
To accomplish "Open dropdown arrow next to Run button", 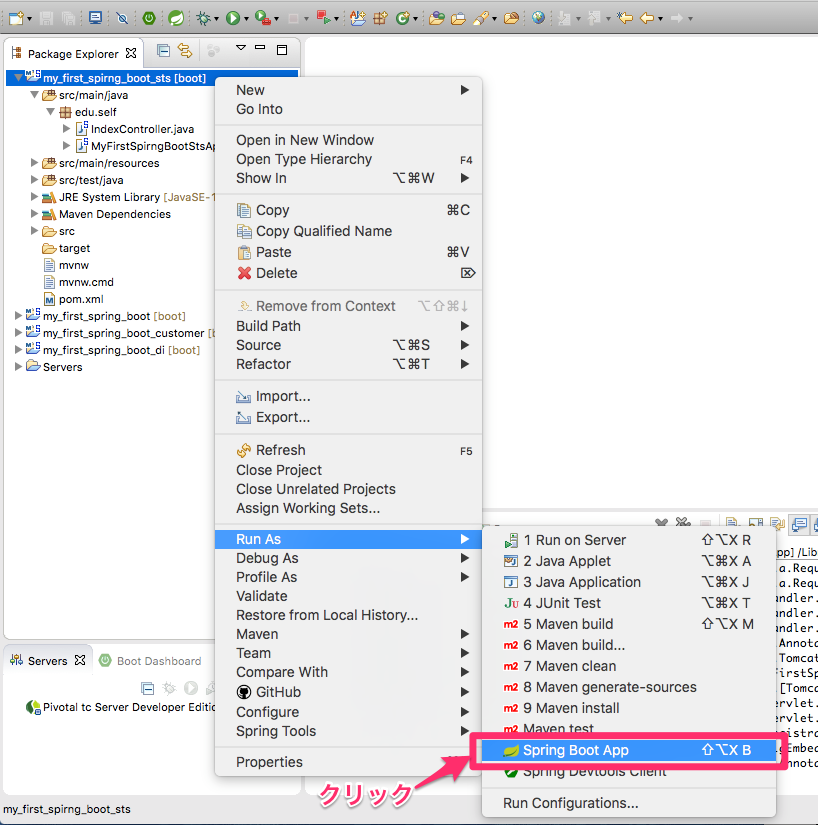I will 246,19.
